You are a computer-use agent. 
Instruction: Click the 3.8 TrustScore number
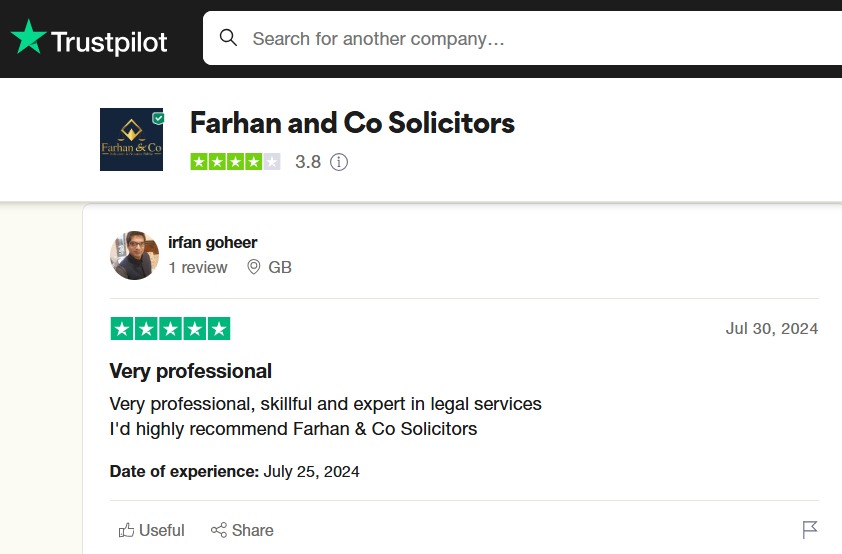click(308, 162)
